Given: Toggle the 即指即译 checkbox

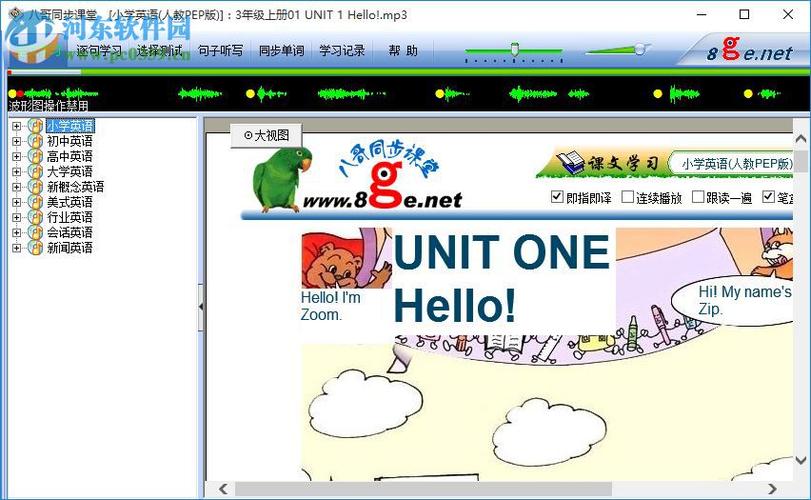Looking at the screenshot, I should [x=557, y=197].
